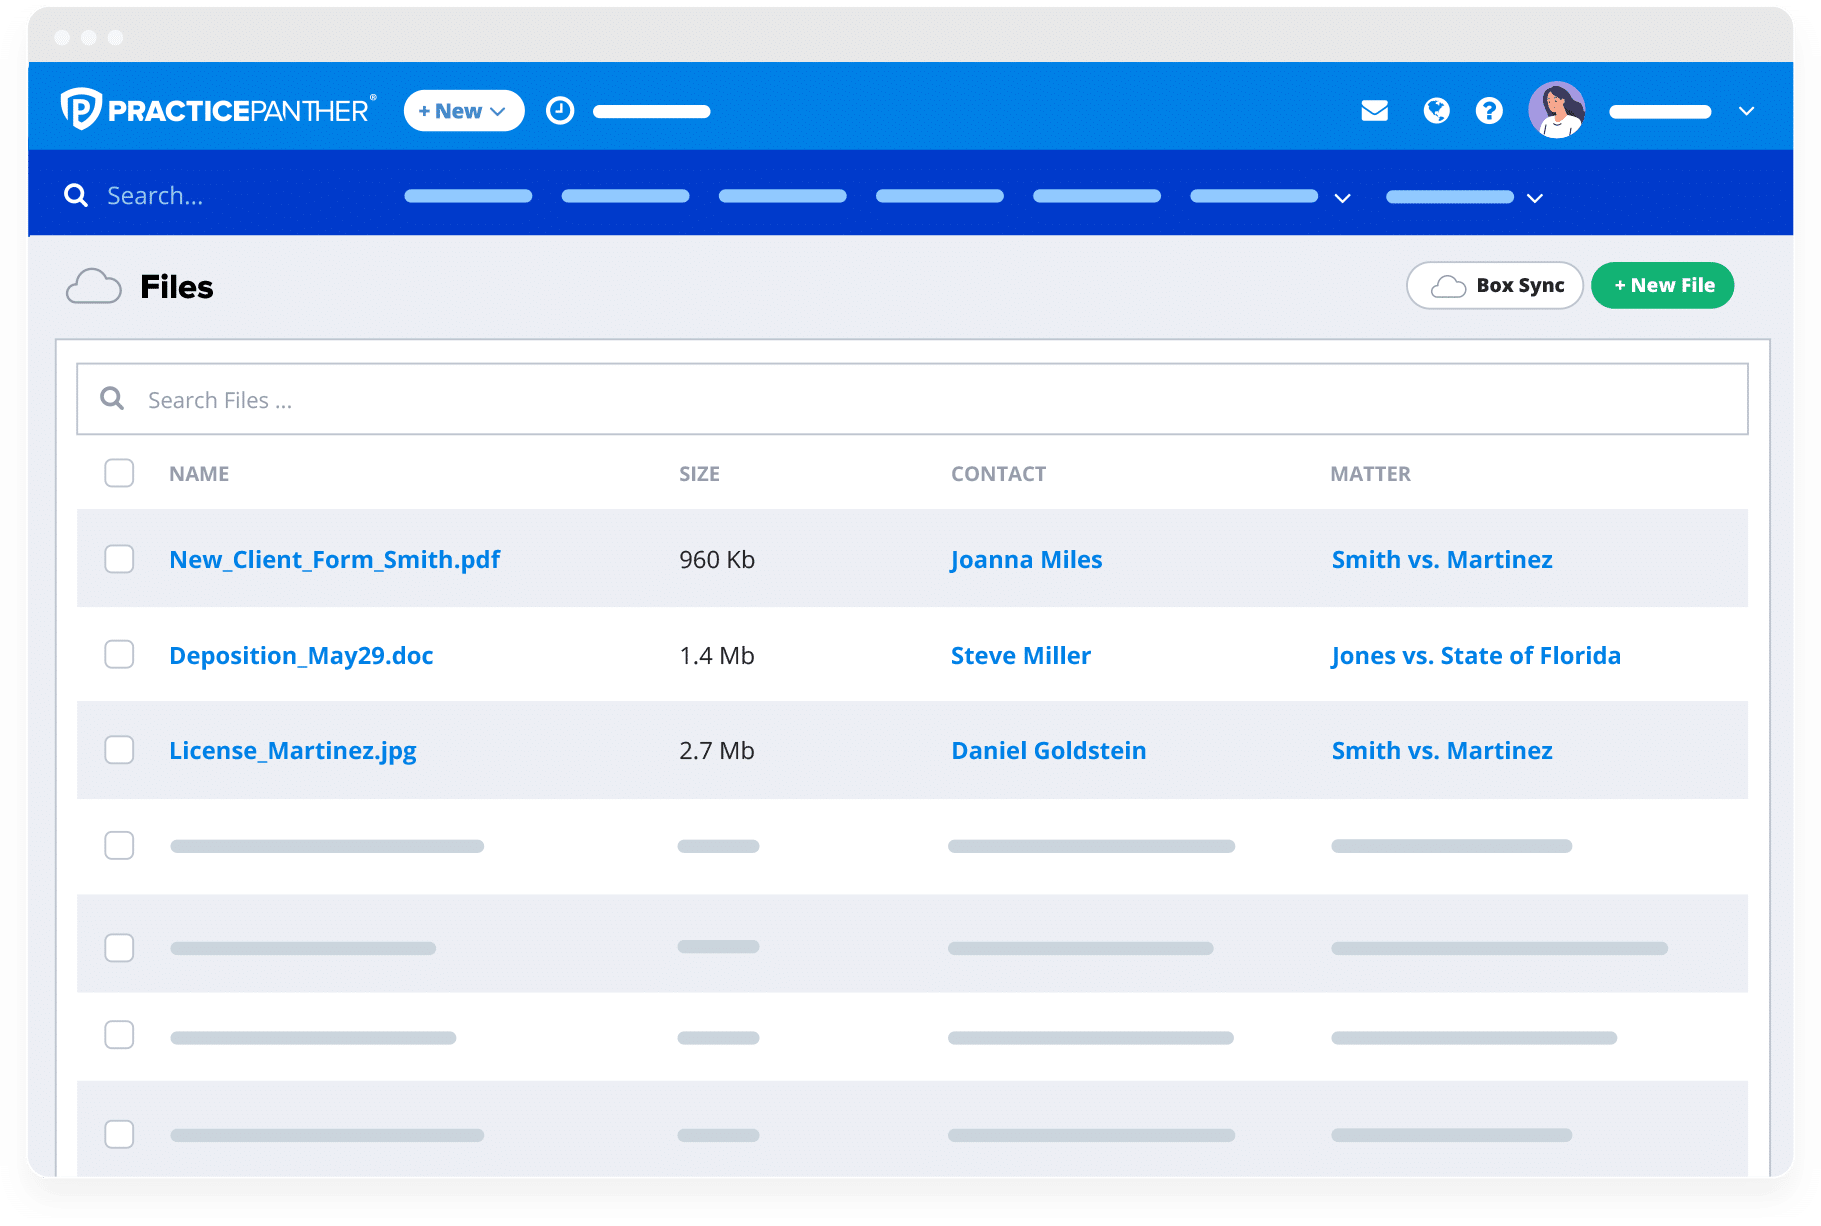The height and width of the screenshot is (1226, 1821).
Task: Click the user avatar picture
Action: [x=1557, y=110]
